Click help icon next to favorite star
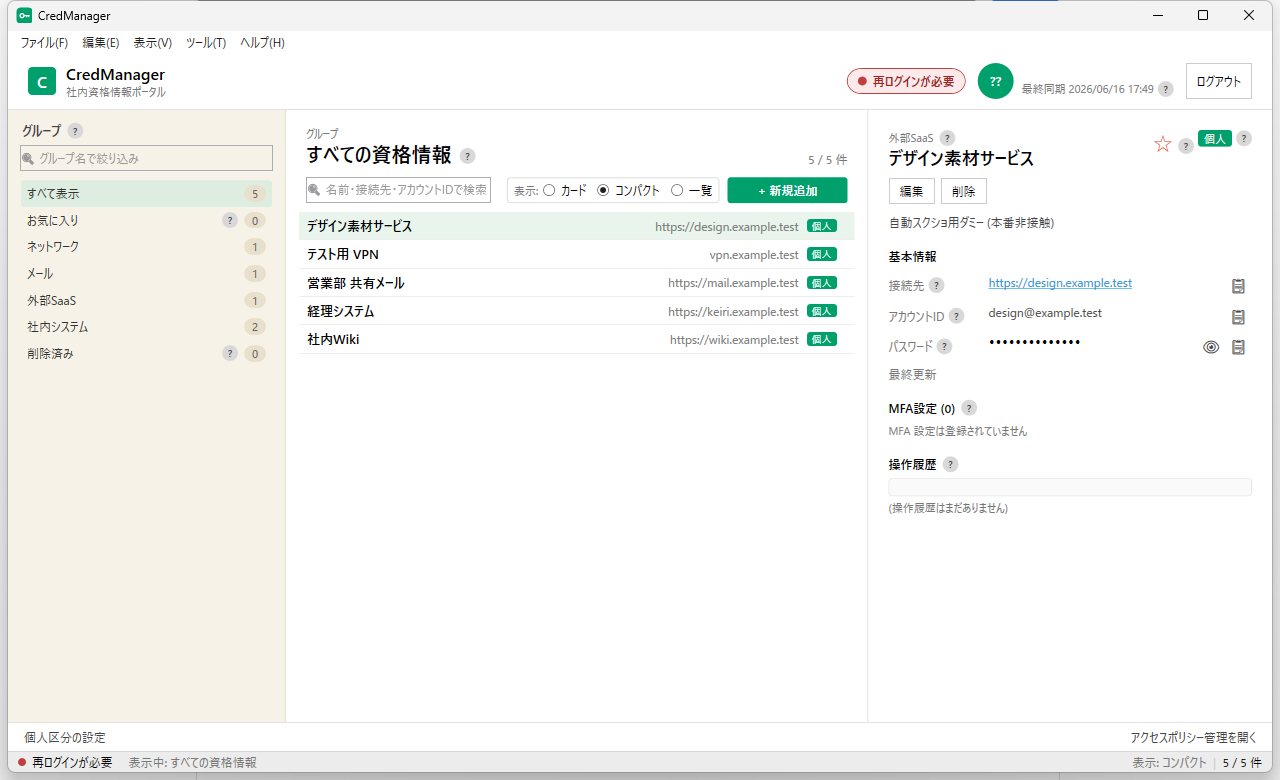This screenshot has width=1280, height=780. 1186,146
